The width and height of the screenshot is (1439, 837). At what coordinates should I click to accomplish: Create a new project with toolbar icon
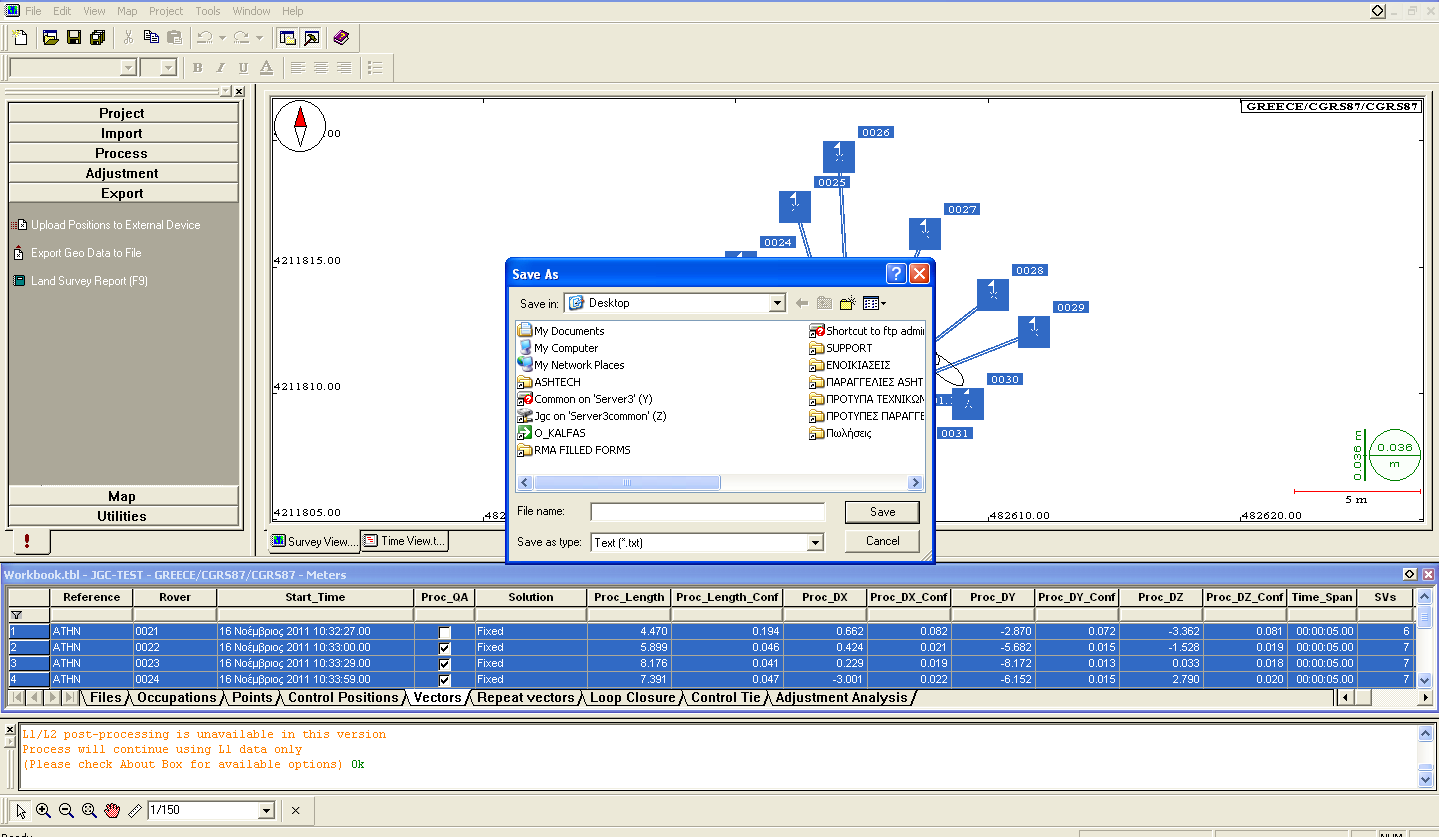point(20,38)
